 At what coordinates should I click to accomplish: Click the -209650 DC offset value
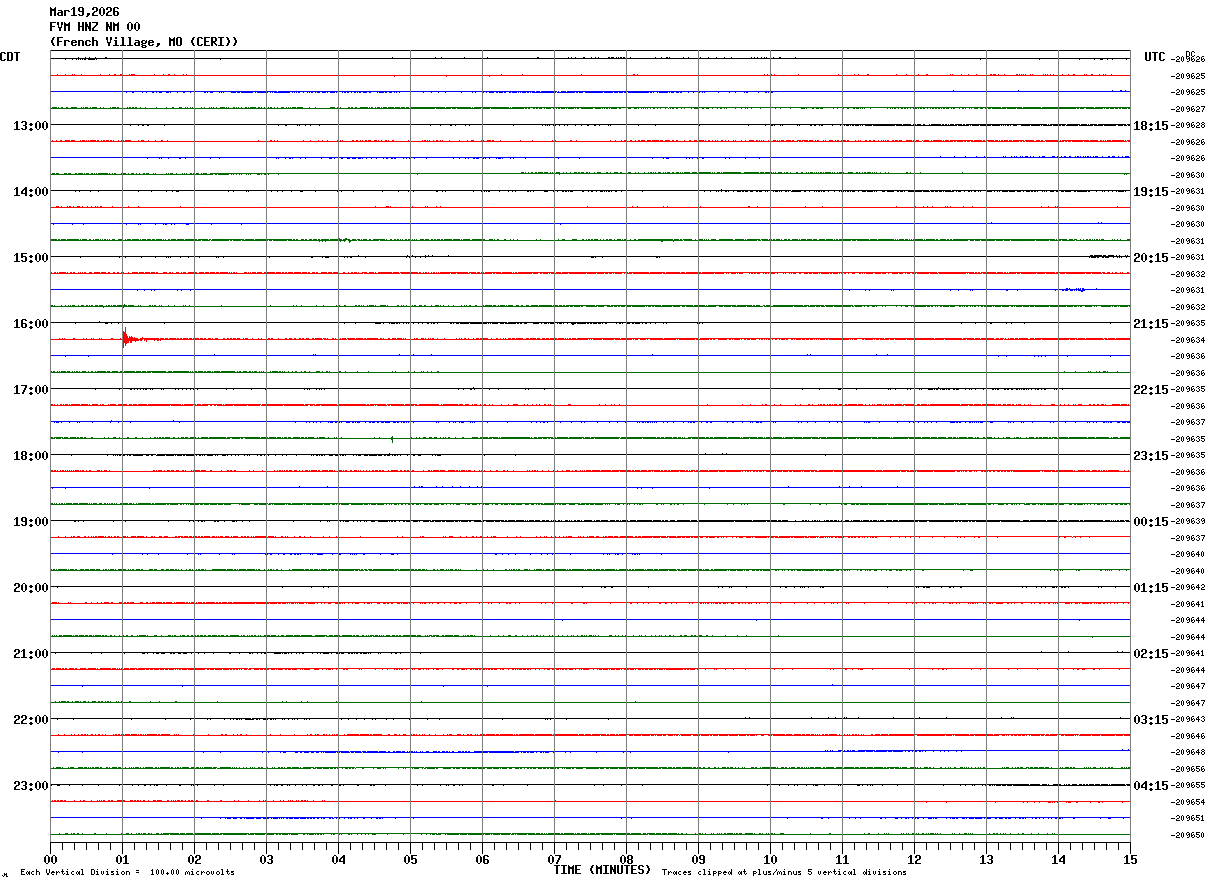(1189, 835)
